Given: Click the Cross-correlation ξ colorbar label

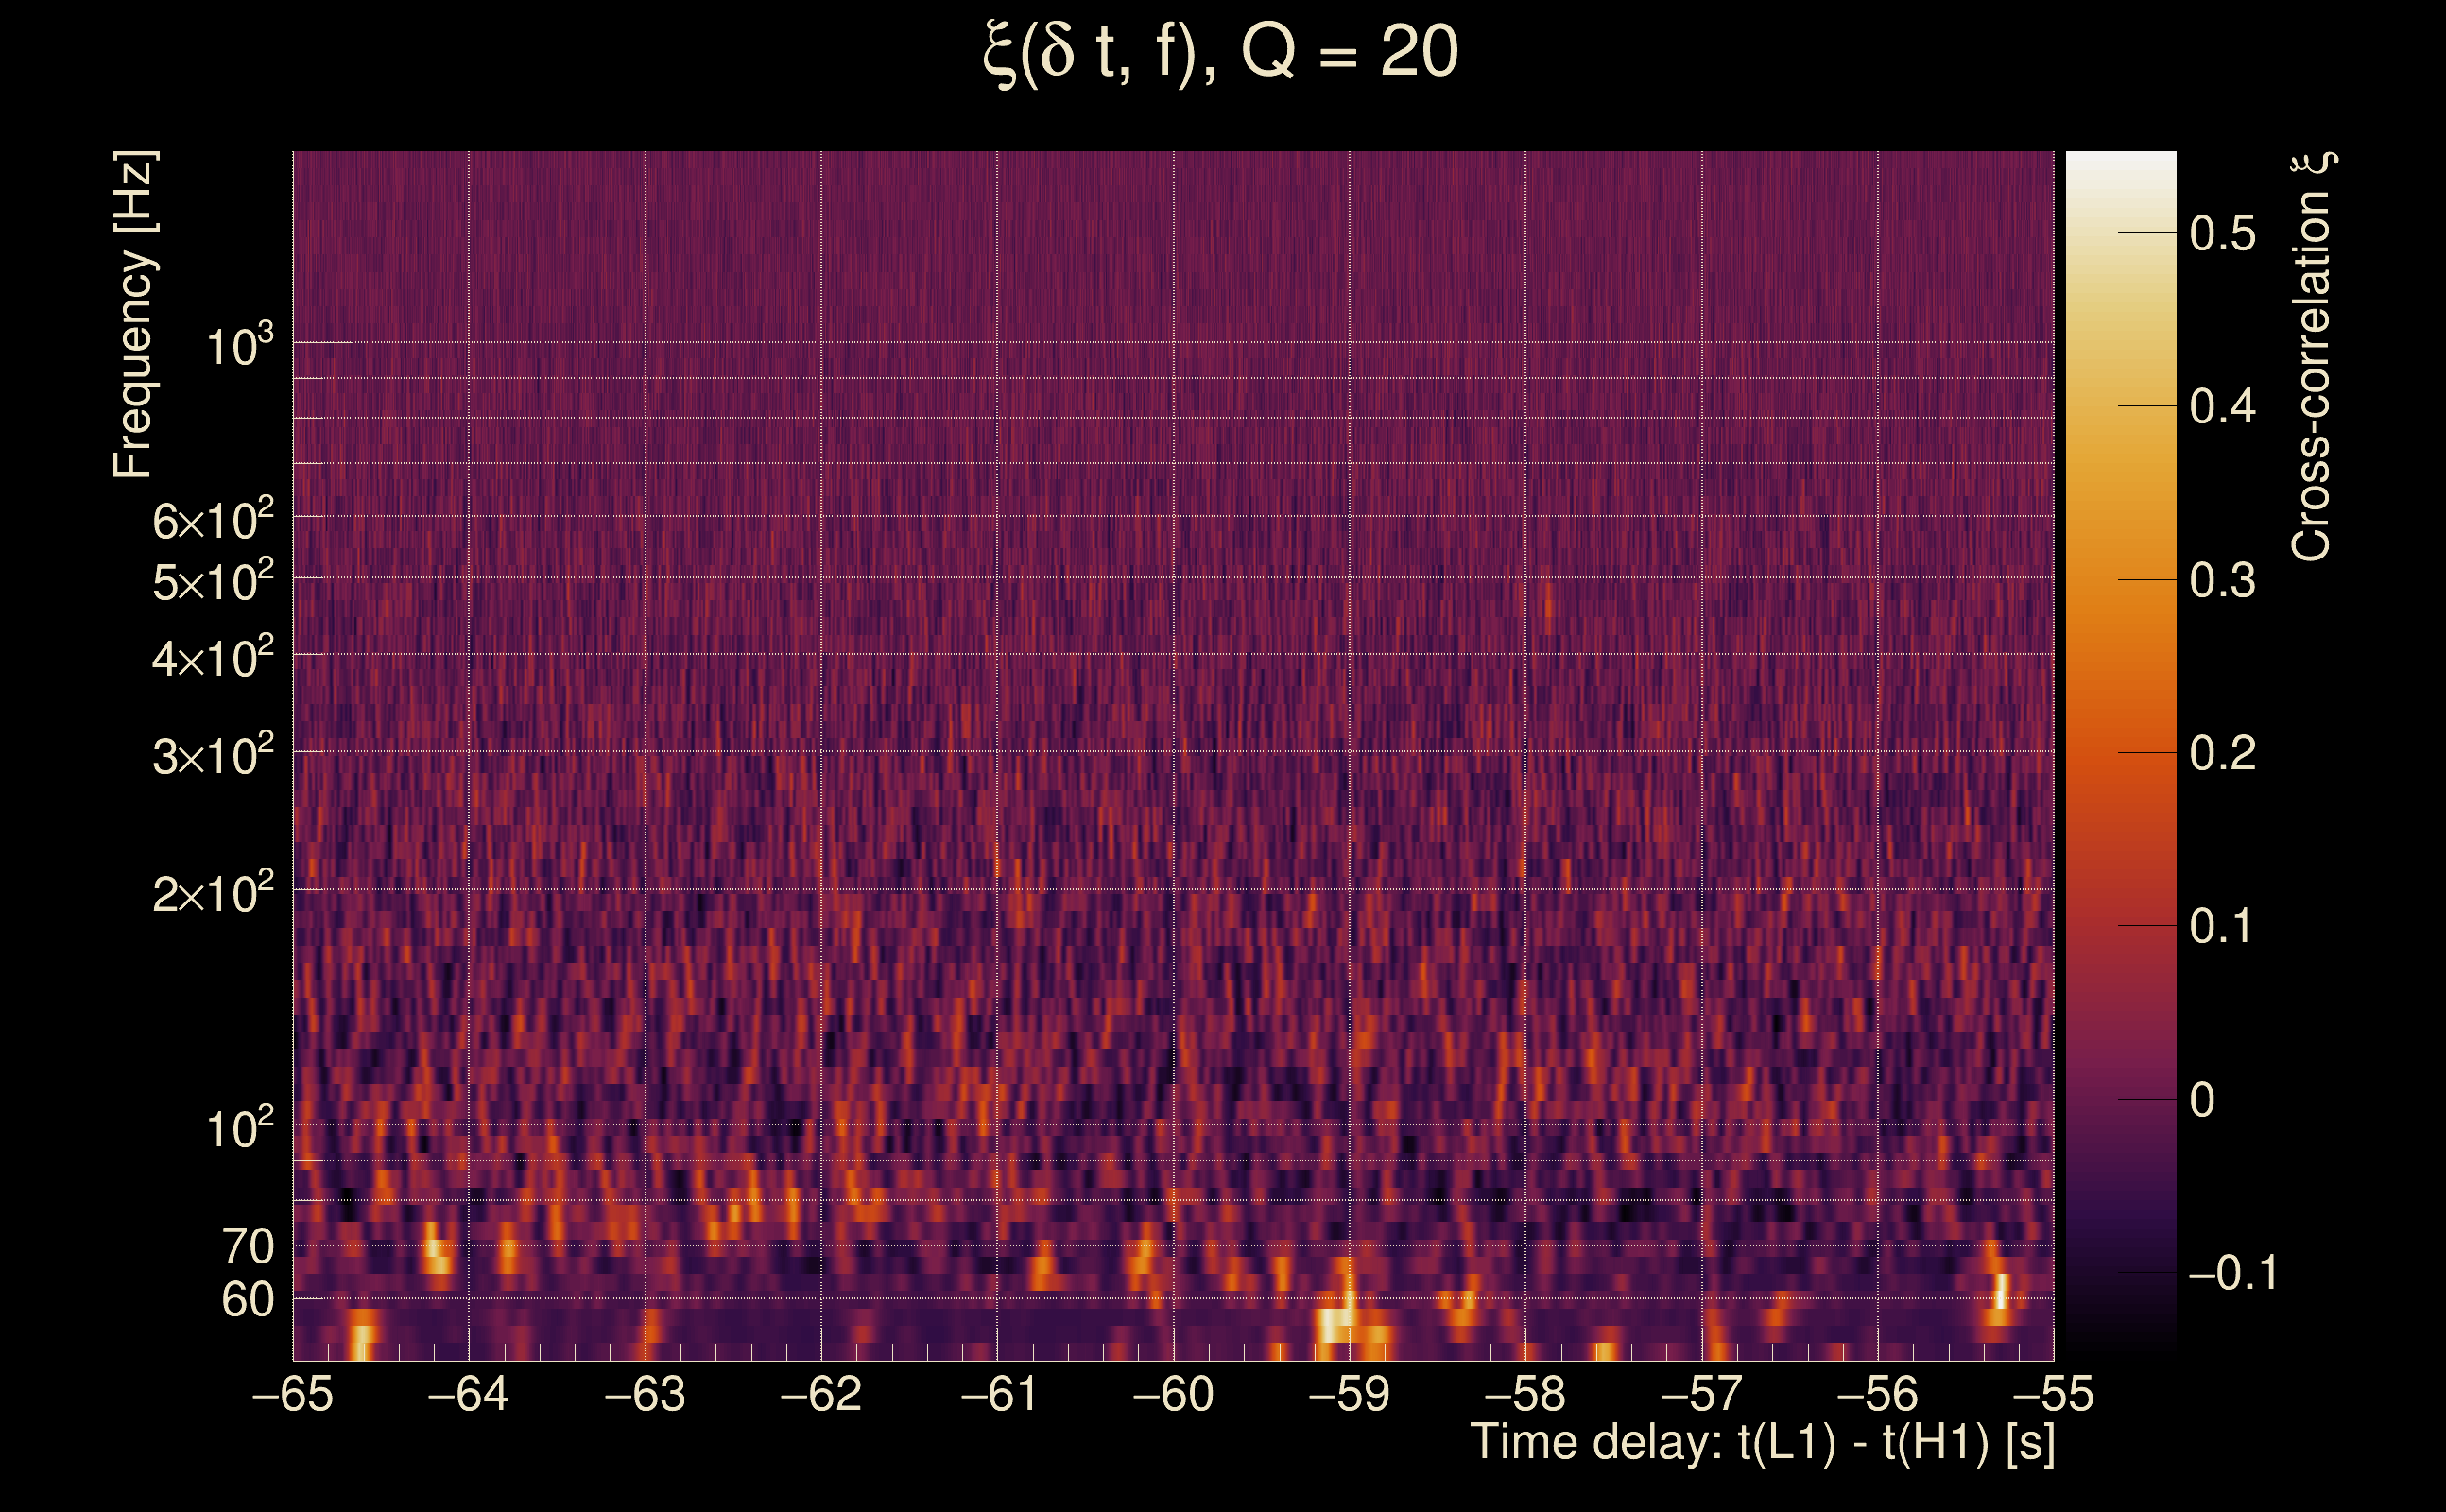Looking at the screenshot, I should click(2311, 357).
